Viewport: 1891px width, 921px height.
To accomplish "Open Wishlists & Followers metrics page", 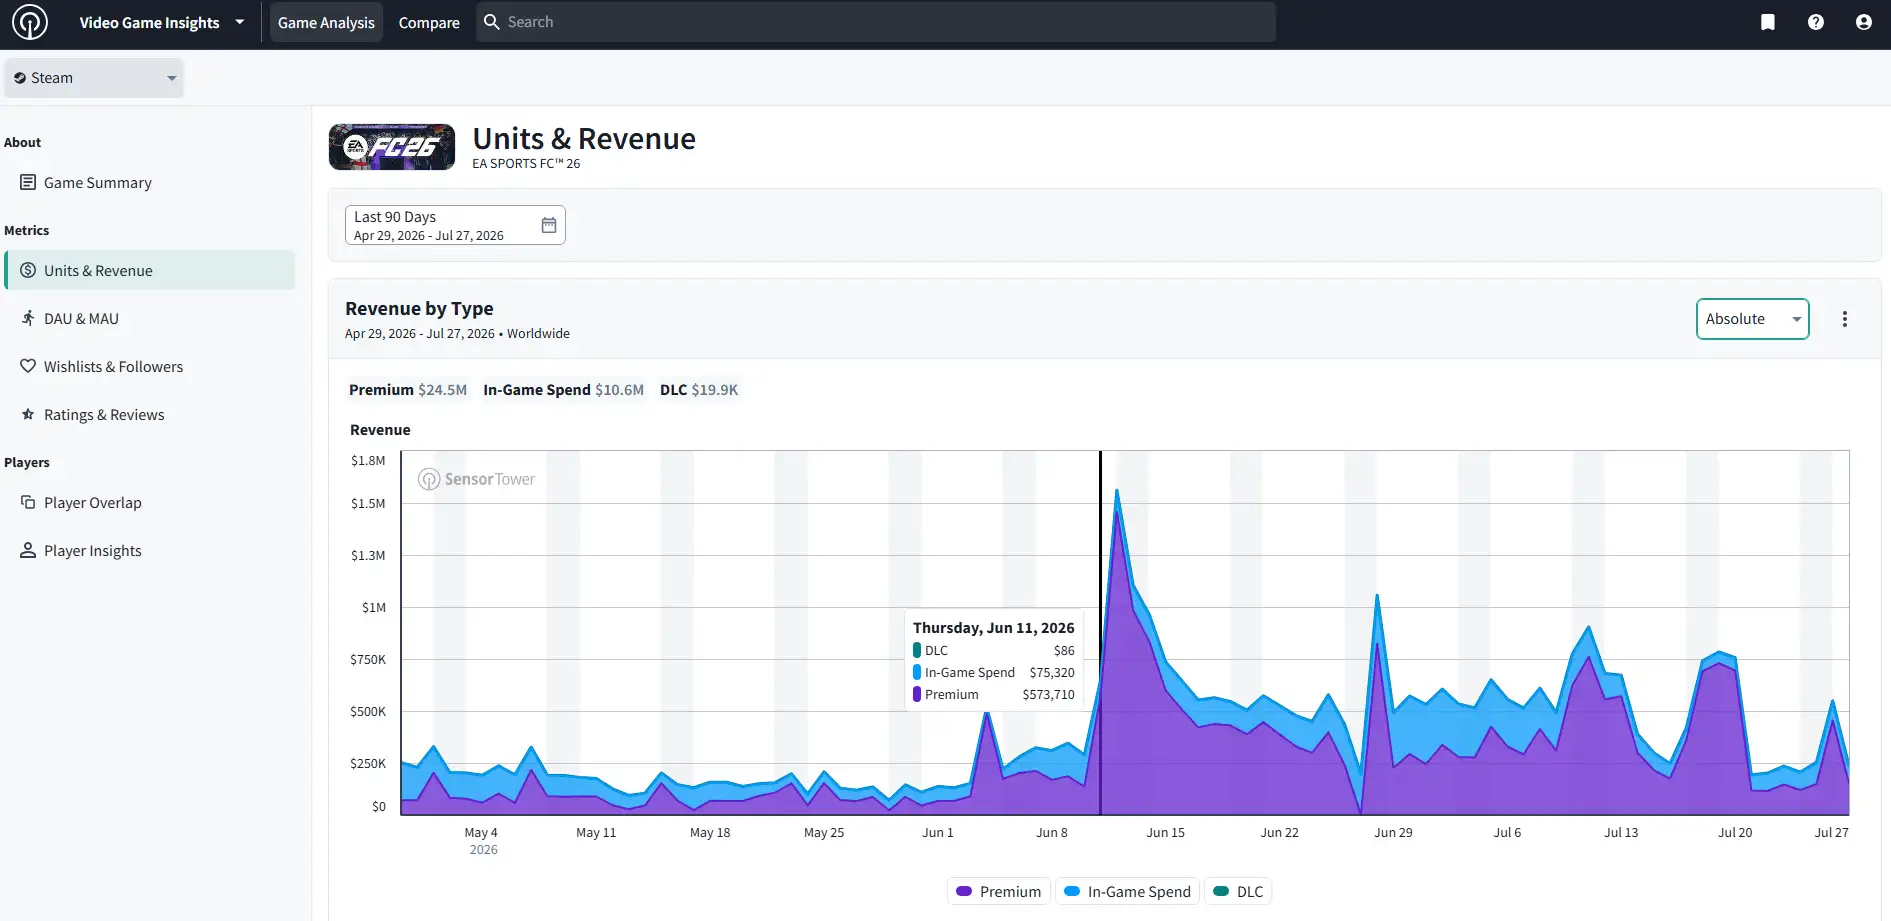I will tap(150, 366).
